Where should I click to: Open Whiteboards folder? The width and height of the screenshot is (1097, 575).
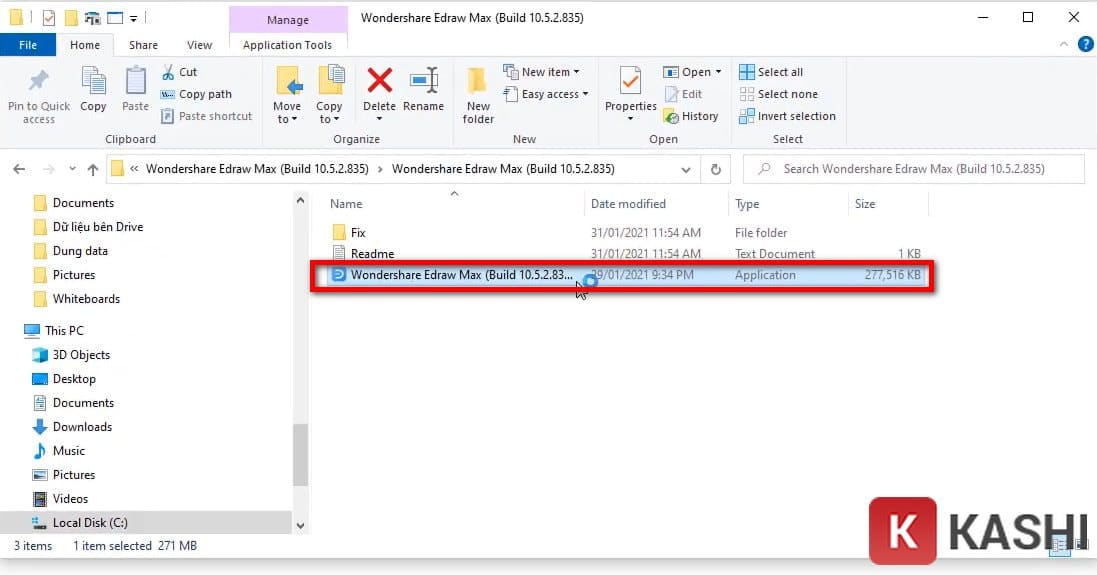[86, 299]
